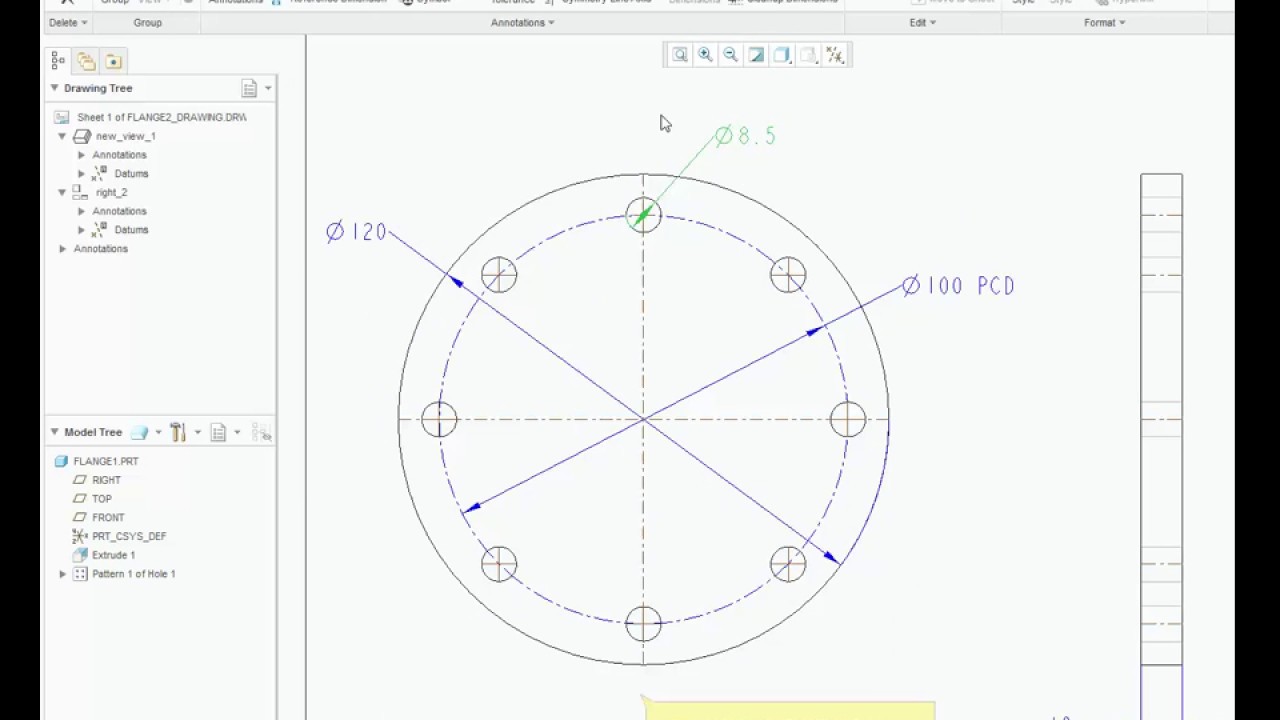Screen dimensions: 1280x720
Task: Collapse the Drawing Tree panel header
Action: pyautogui.click(x=54, y=88)
